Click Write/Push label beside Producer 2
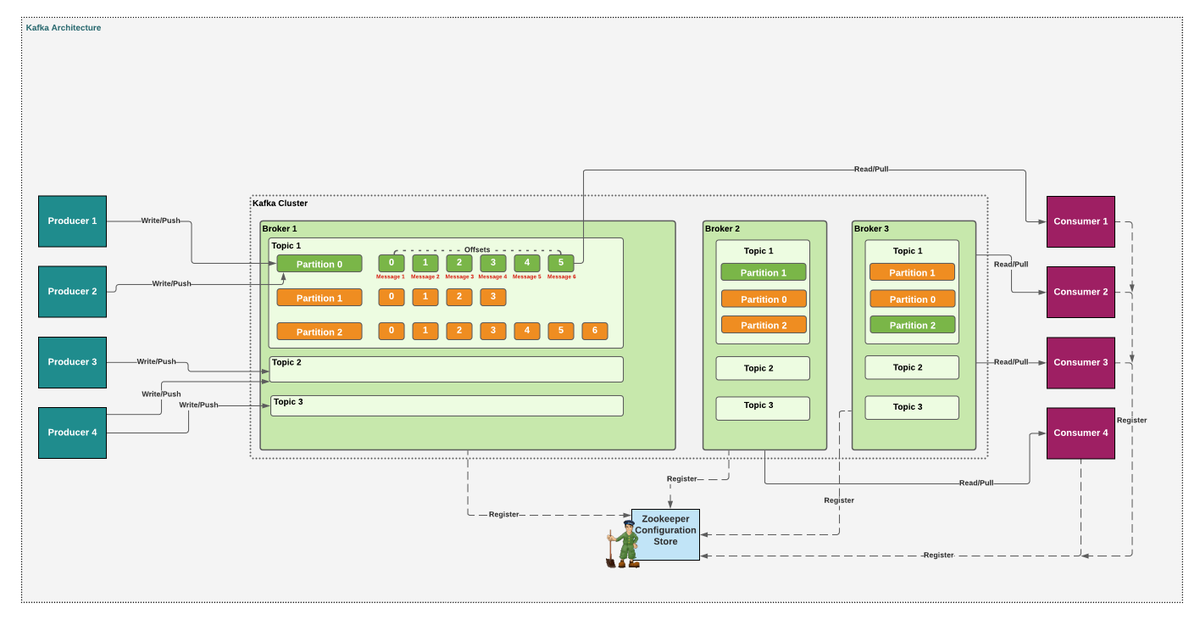 coord(172,284)
